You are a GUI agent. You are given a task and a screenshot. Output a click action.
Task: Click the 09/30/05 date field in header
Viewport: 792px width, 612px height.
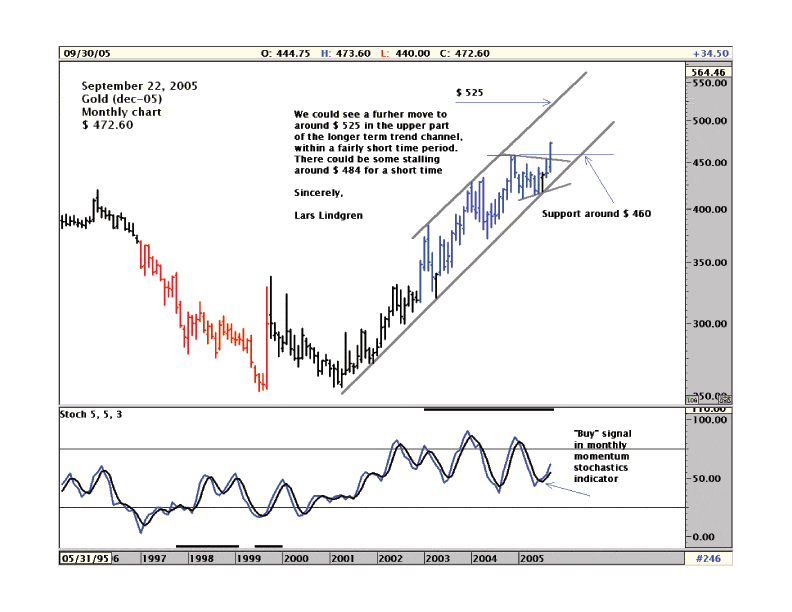tap(84, 53)
